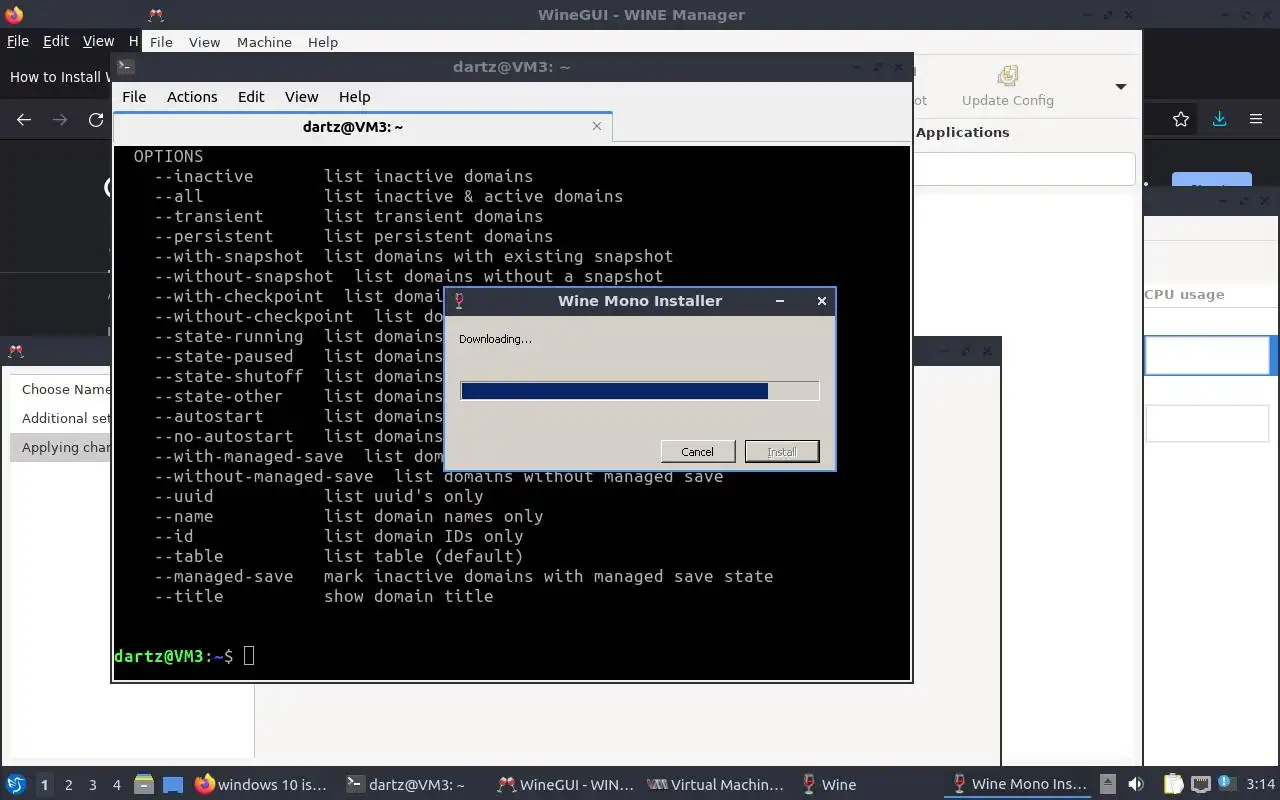Open the terminal Actions menu
Screen dimensions: 1280x800
(192, 97)
